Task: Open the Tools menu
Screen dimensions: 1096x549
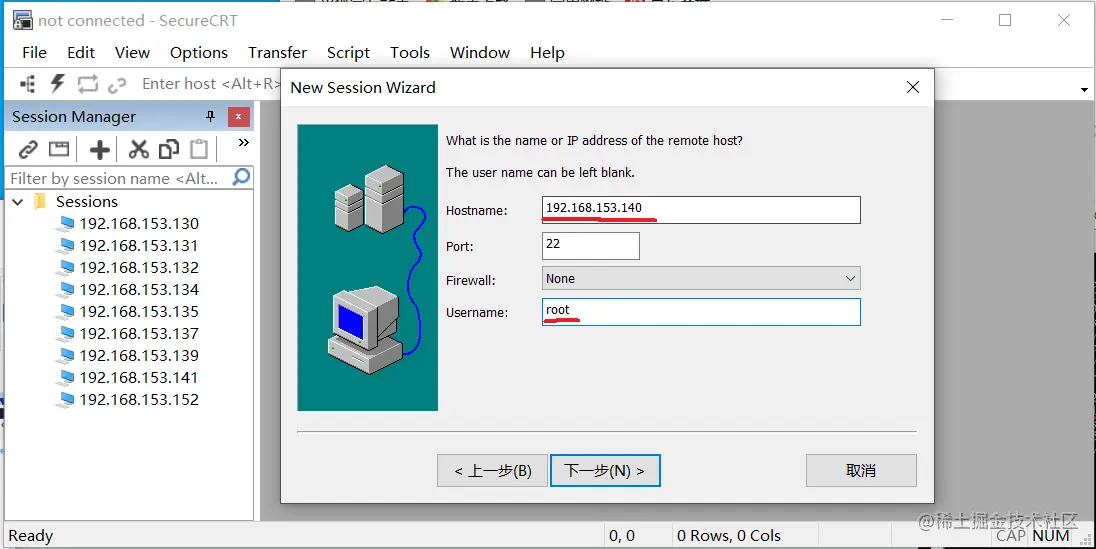Action: coord(410,52)
